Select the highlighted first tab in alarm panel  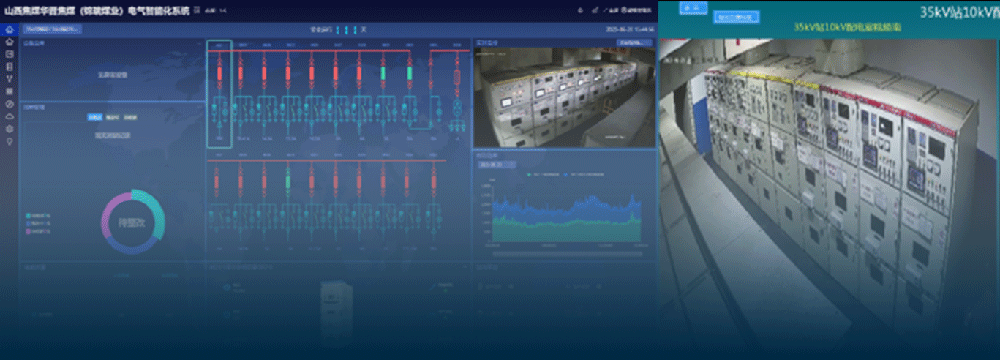[x=94, y=117]
